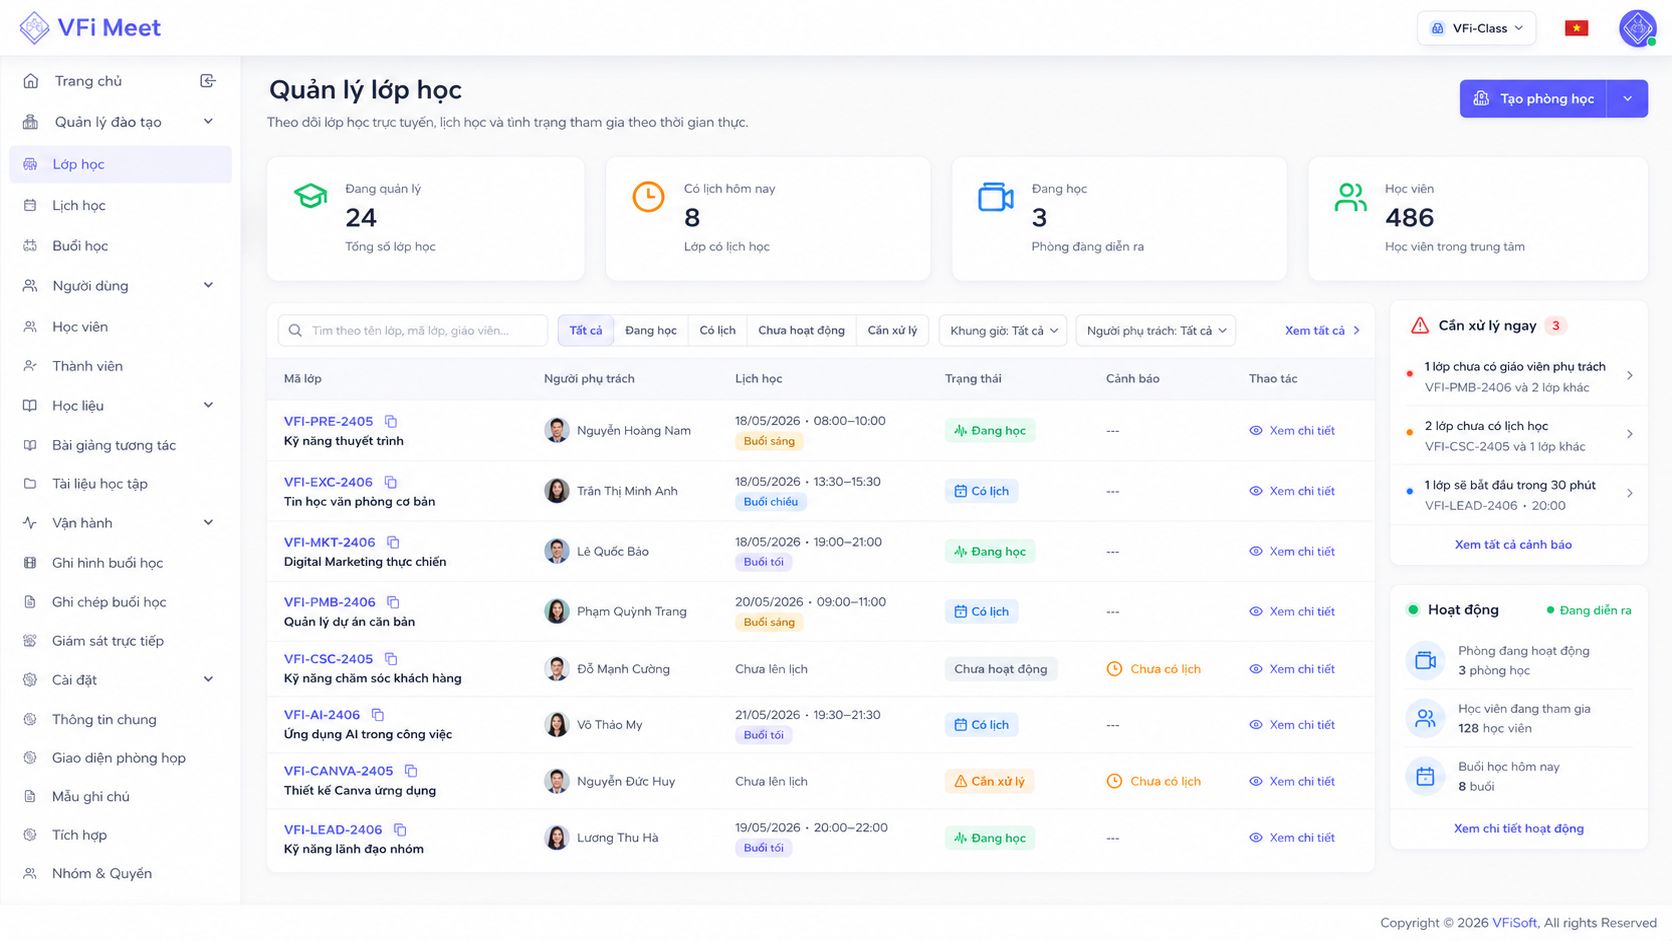Expand the Quản lý đào tạo menu

tap(120, 122)
